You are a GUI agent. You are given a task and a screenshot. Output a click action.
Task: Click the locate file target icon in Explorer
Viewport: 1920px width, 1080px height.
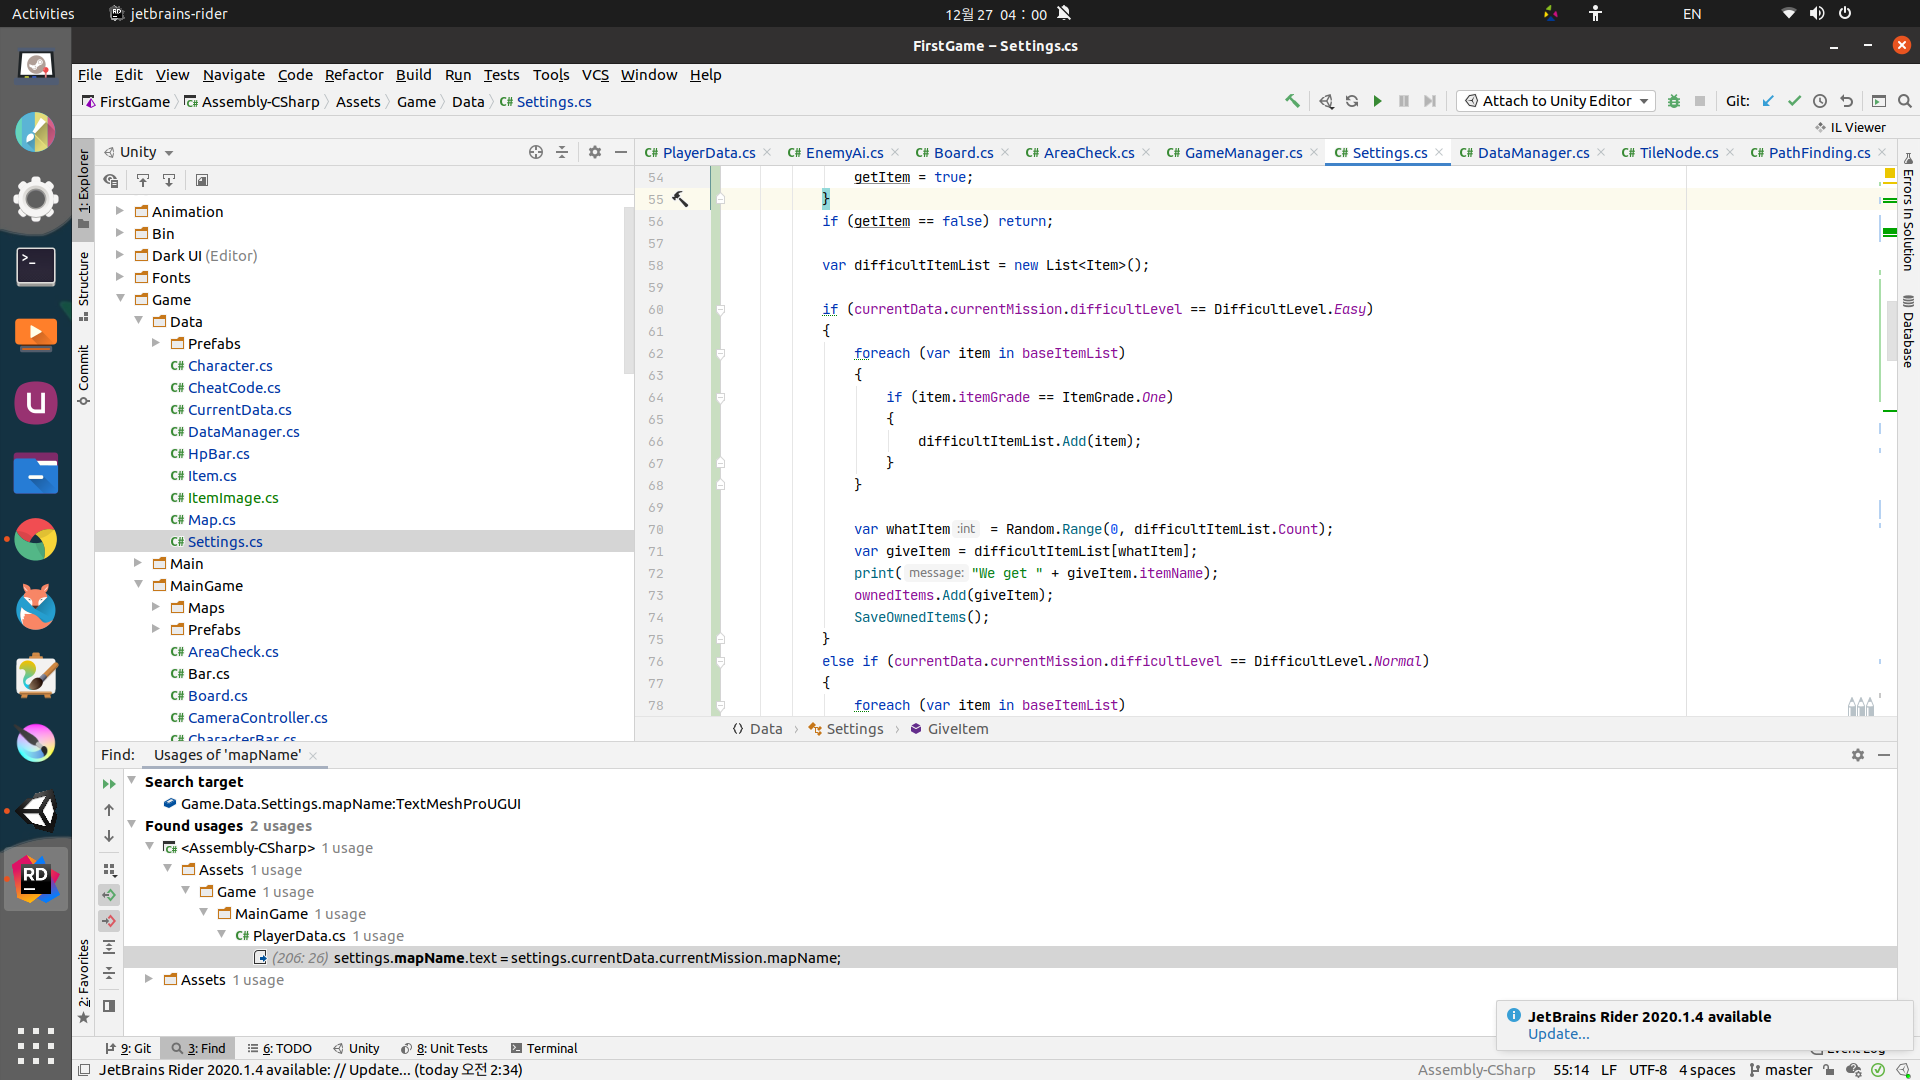point(536,152)
